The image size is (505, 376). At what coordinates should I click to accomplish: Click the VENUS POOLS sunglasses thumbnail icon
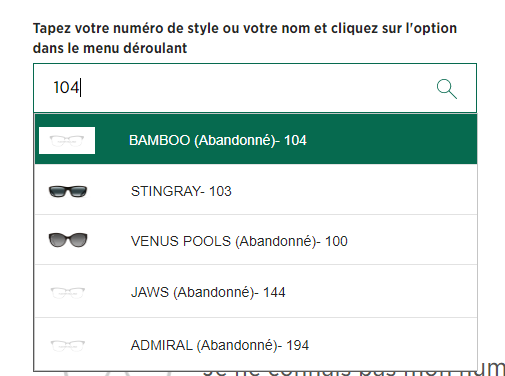pyautogui.click(x=68, y=240)
